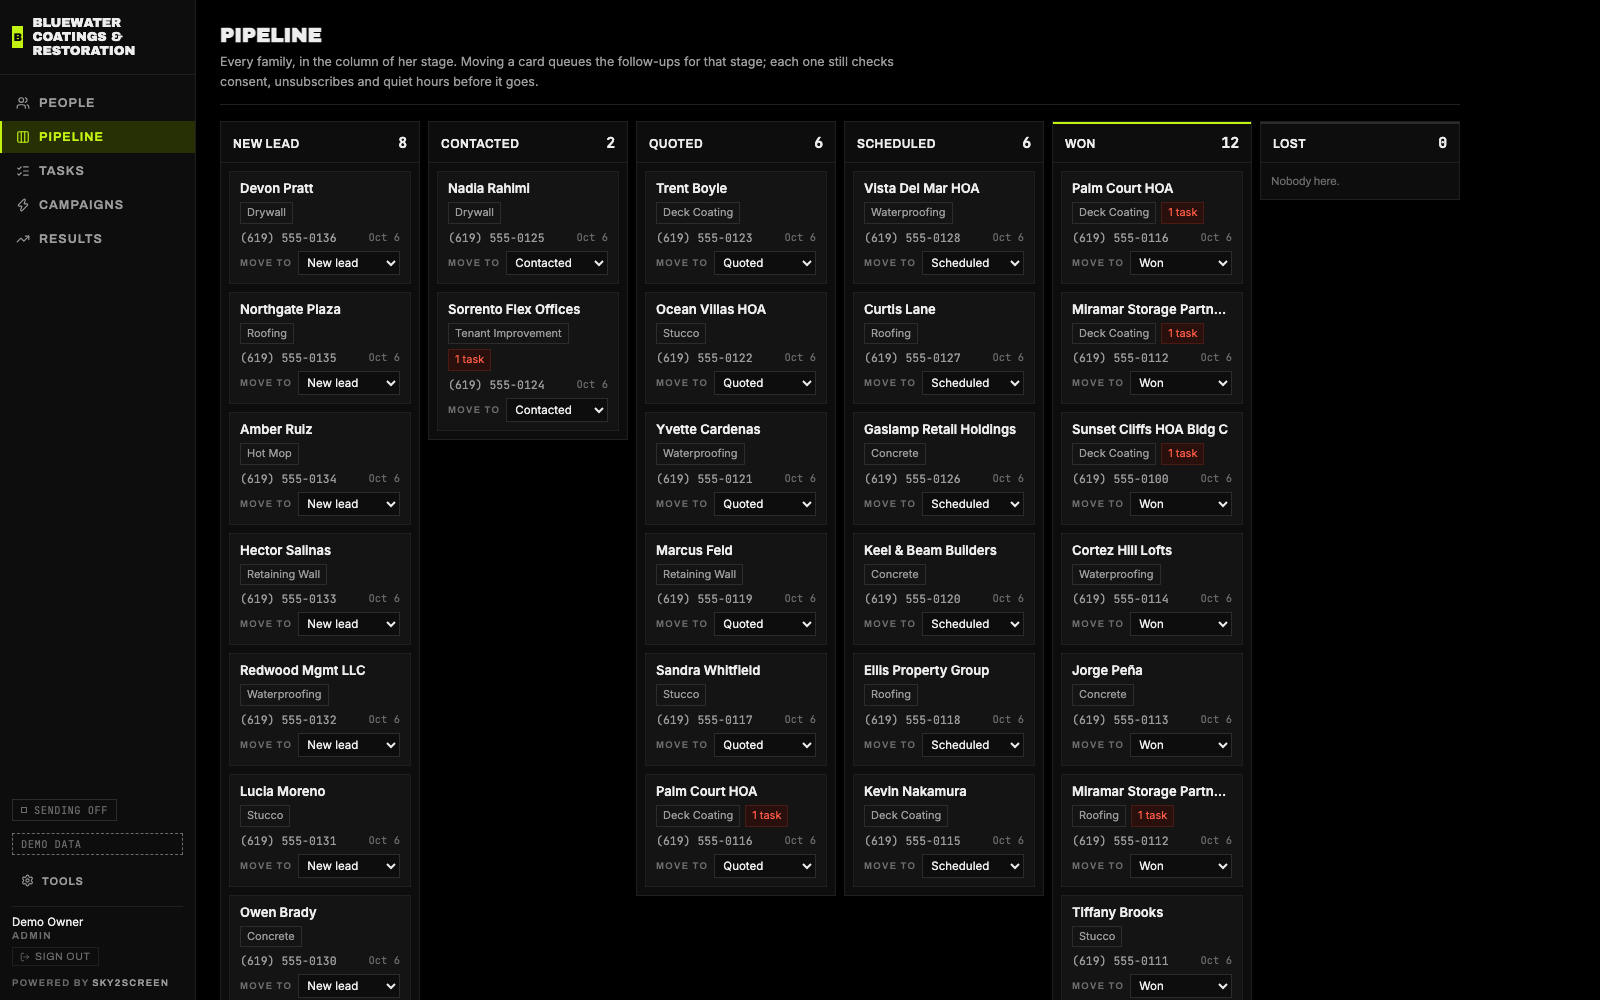Click the Lost column header
This screenshot has width=1600, height=1000.
[1360, 143]
